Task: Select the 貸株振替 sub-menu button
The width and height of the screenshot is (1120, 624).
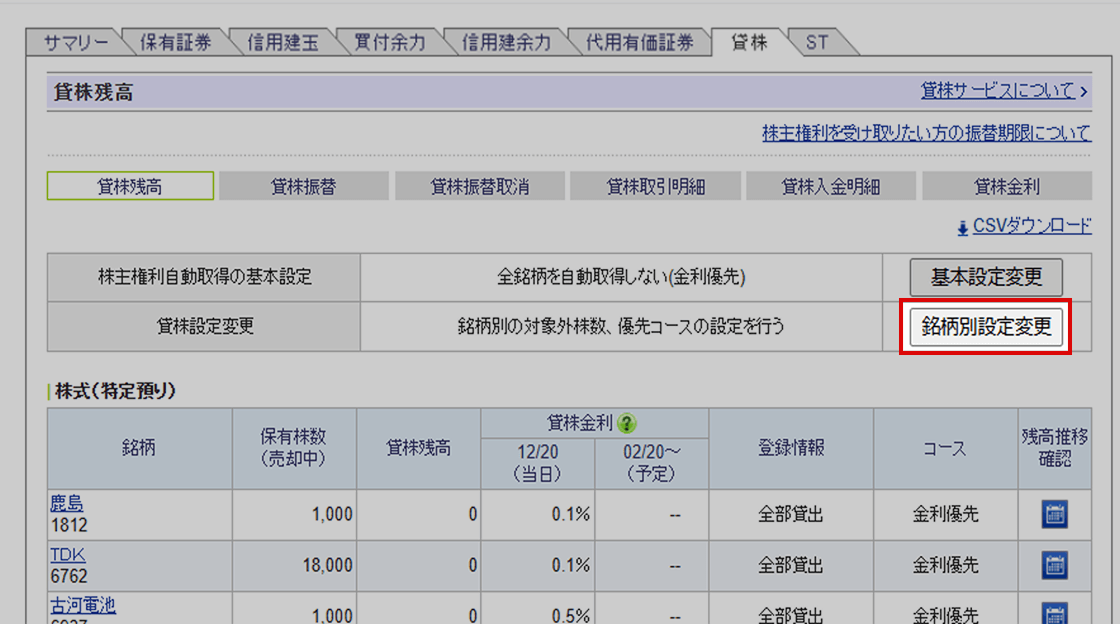Action: tap(303, 186)
